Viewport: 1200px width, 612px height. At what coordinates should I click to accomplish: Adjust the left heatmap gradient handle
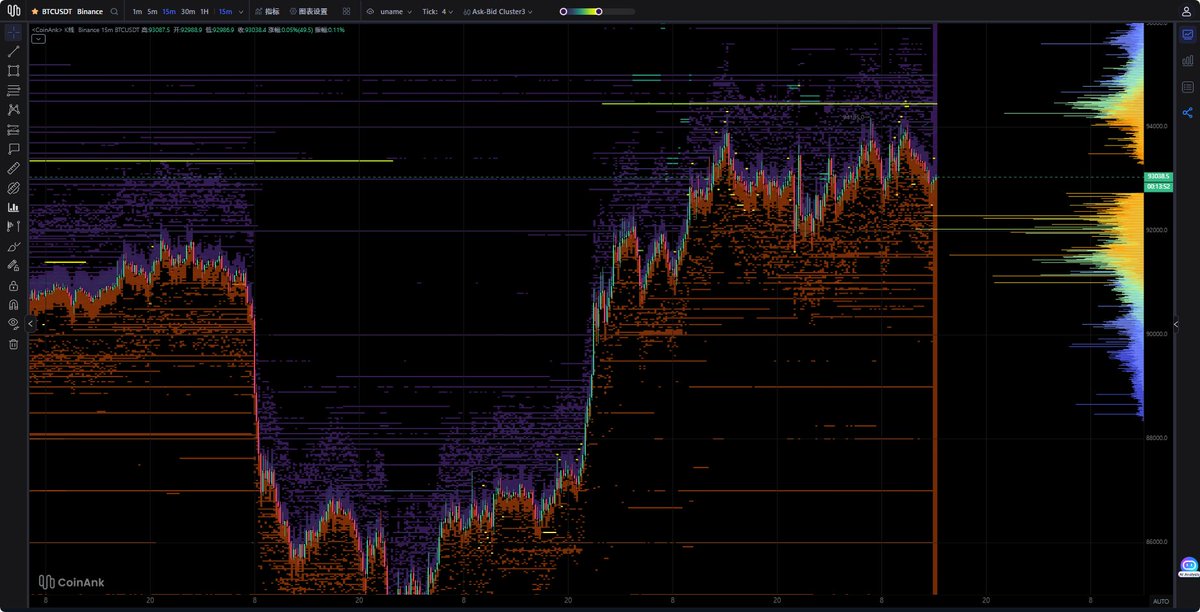coord(563,11)
